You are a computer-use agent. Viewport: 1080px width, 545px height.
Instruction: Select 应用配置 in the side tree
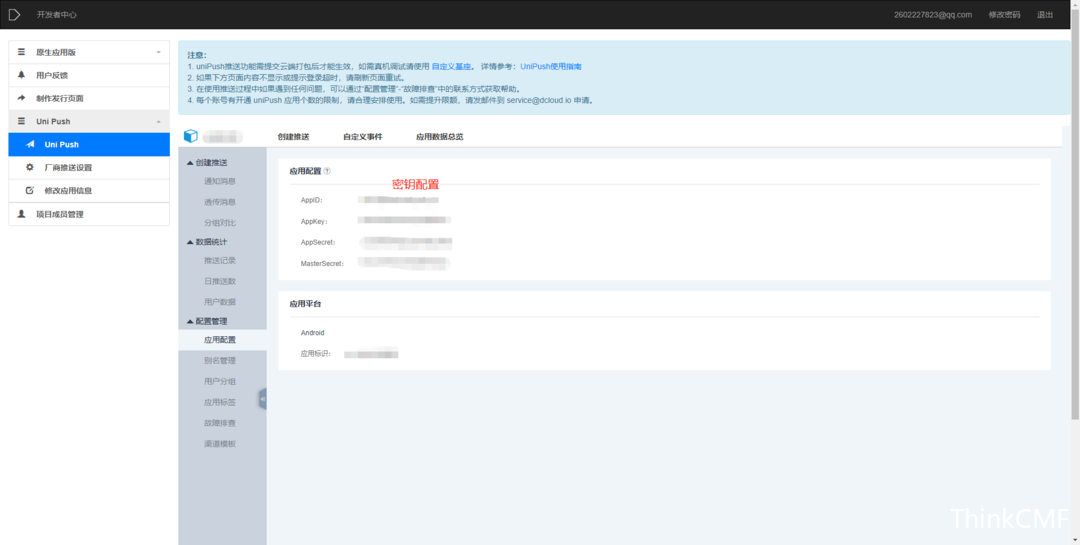tap(222, 340)
